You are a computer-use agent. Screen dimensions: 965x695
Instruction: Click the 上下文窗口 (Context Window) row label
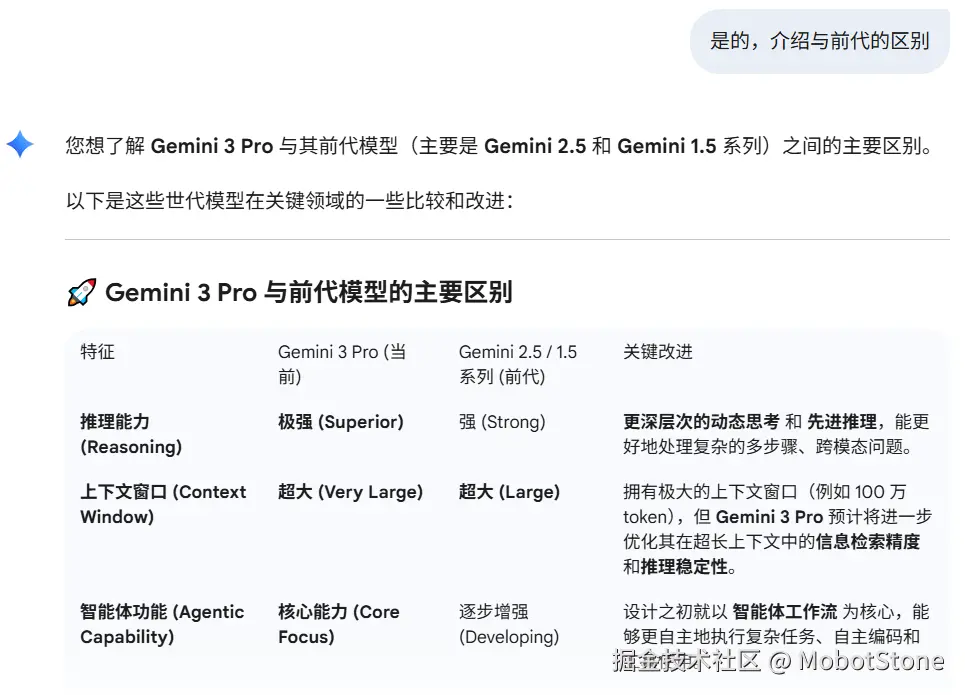click(x=163, y=504)
